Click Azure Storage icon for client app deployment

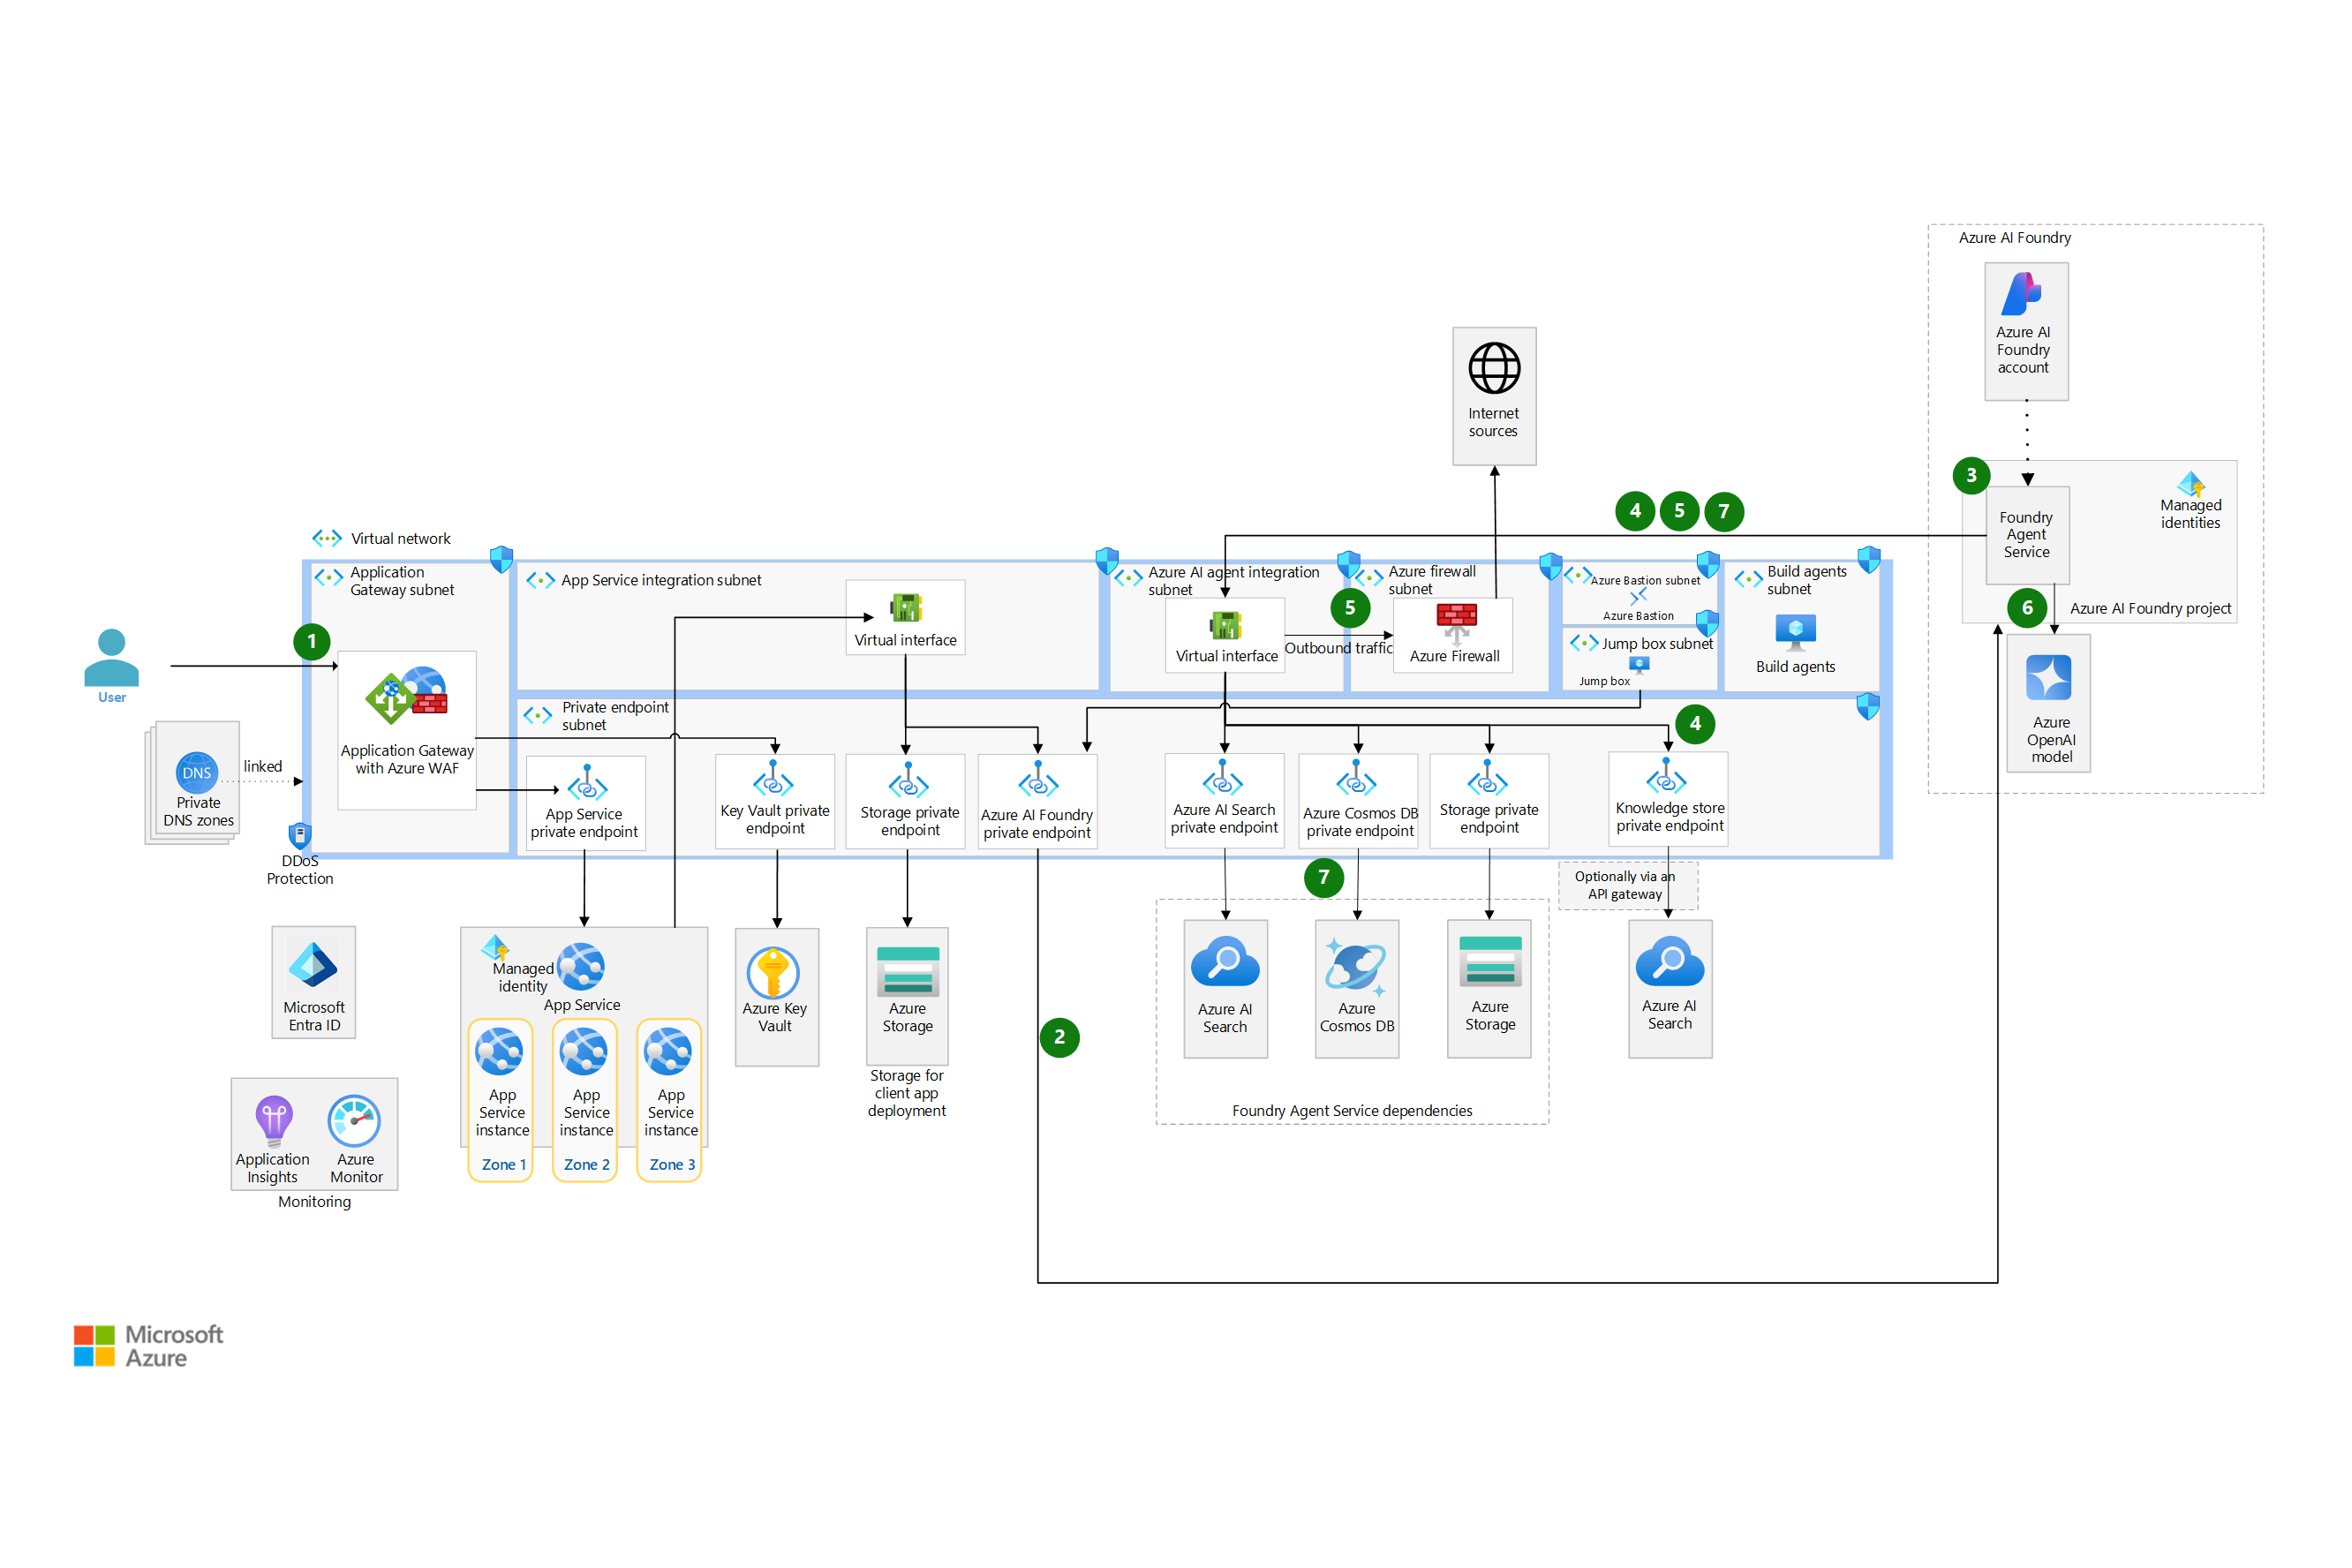tap(907, 971)
